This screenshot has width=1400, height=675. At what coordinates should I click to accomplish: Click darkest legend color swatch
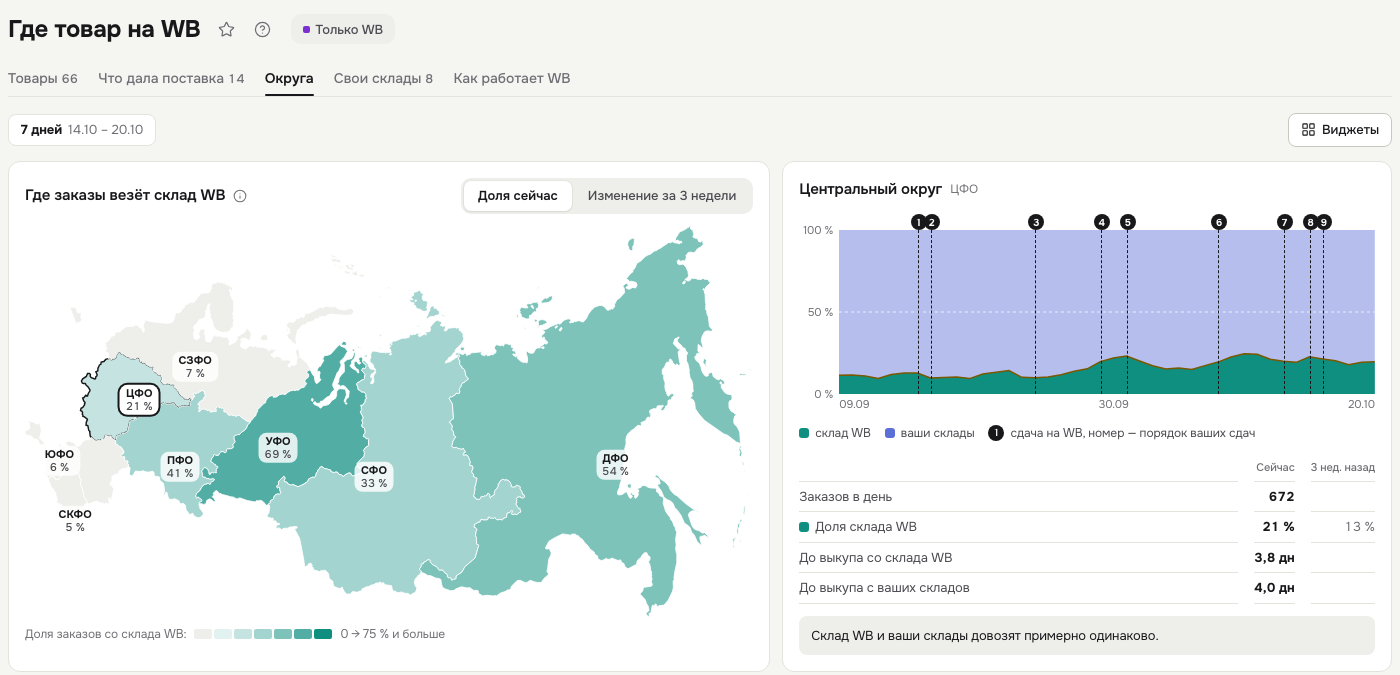click(x=323, y=634)
